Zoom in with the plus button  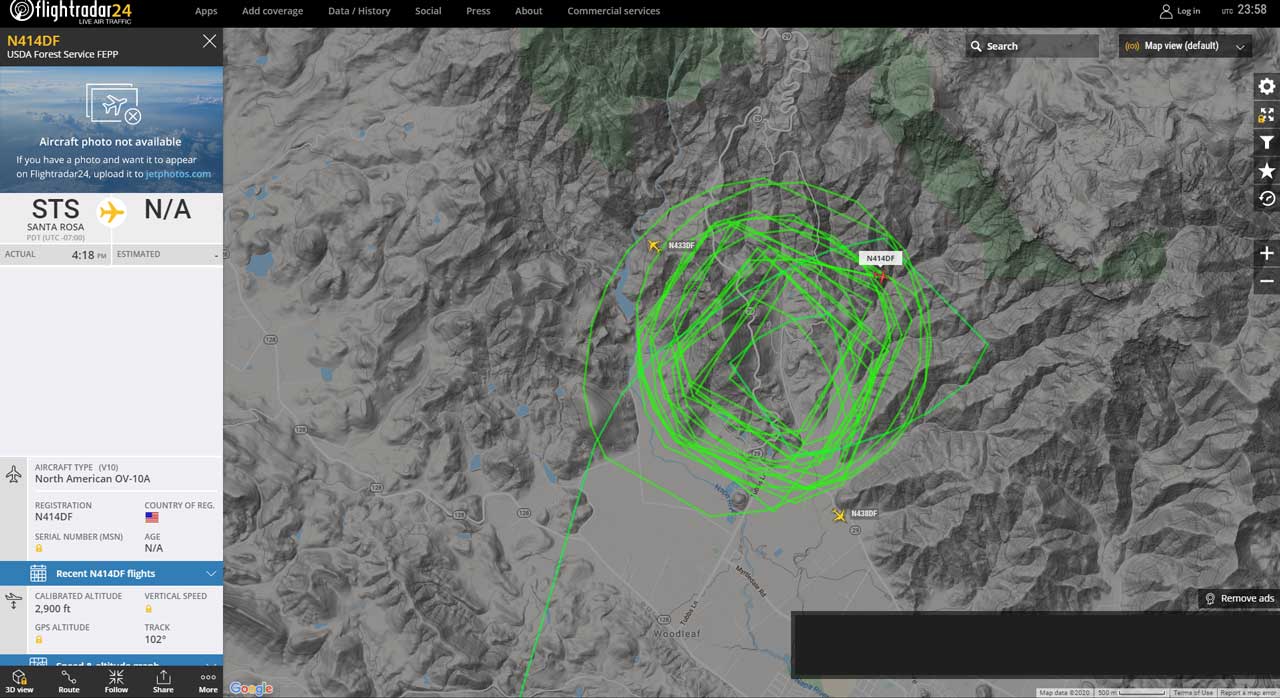click(1266, 253)
